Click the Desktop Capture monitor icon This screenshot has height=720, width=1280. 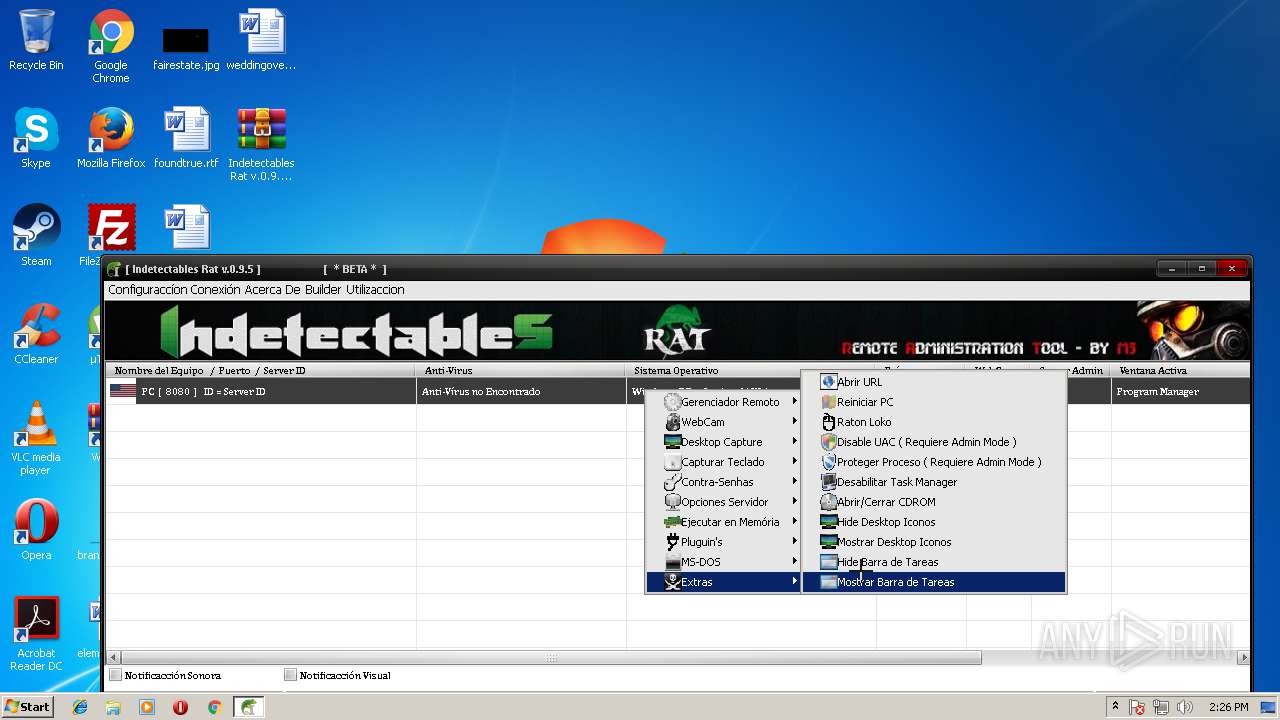point(672,442)
